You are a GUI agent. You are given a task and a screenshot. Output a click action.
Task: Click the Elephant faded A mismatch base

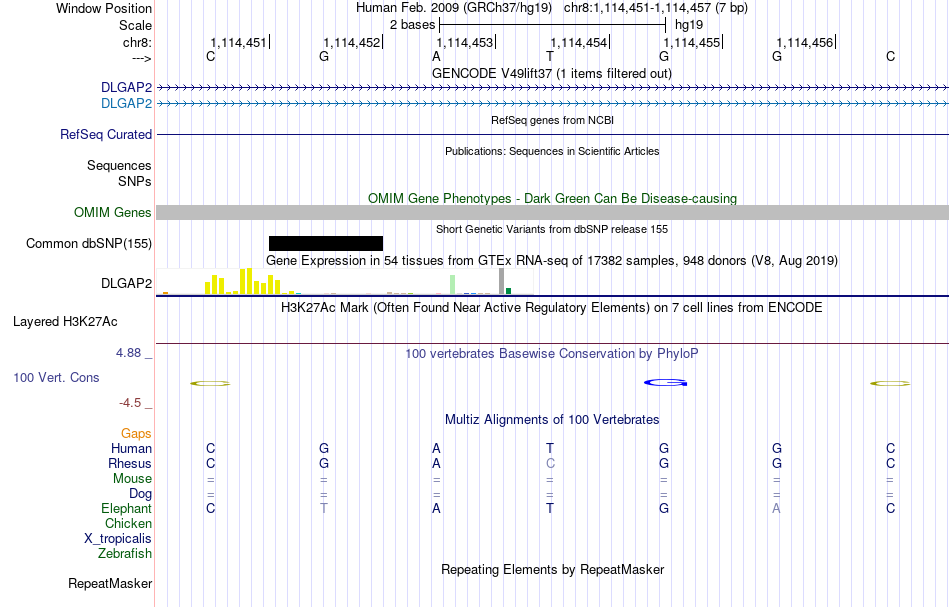tap(777, 508)
